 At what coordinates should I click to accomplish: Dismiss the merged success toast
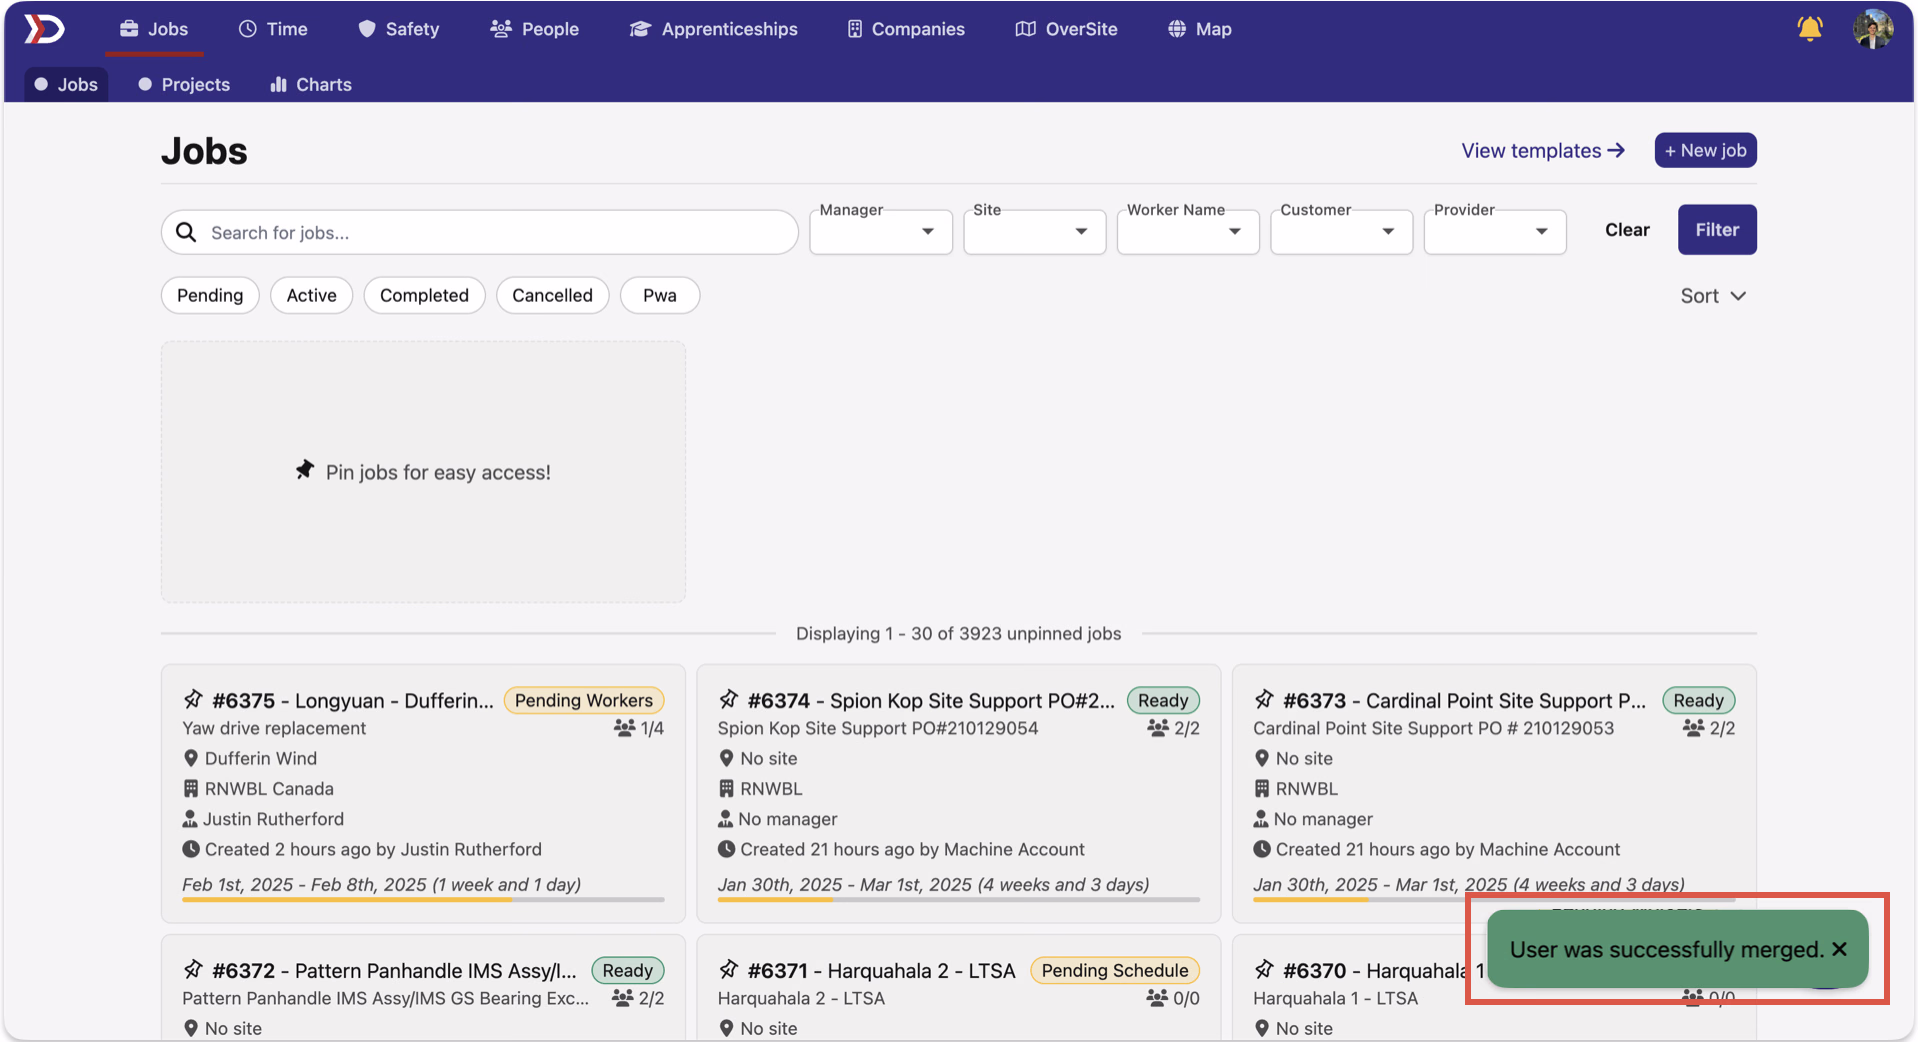(x=1839, y=949)
